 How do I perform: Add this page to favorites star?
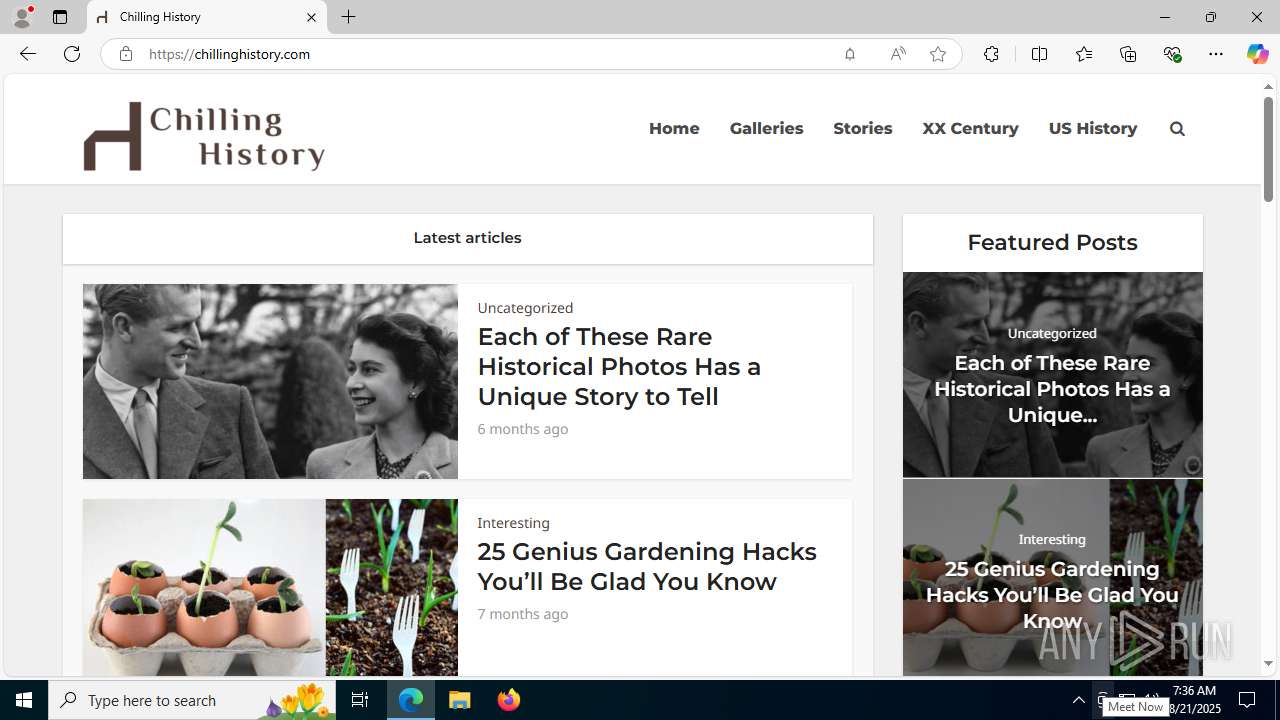pyautogui.click(x=938, y=54)
